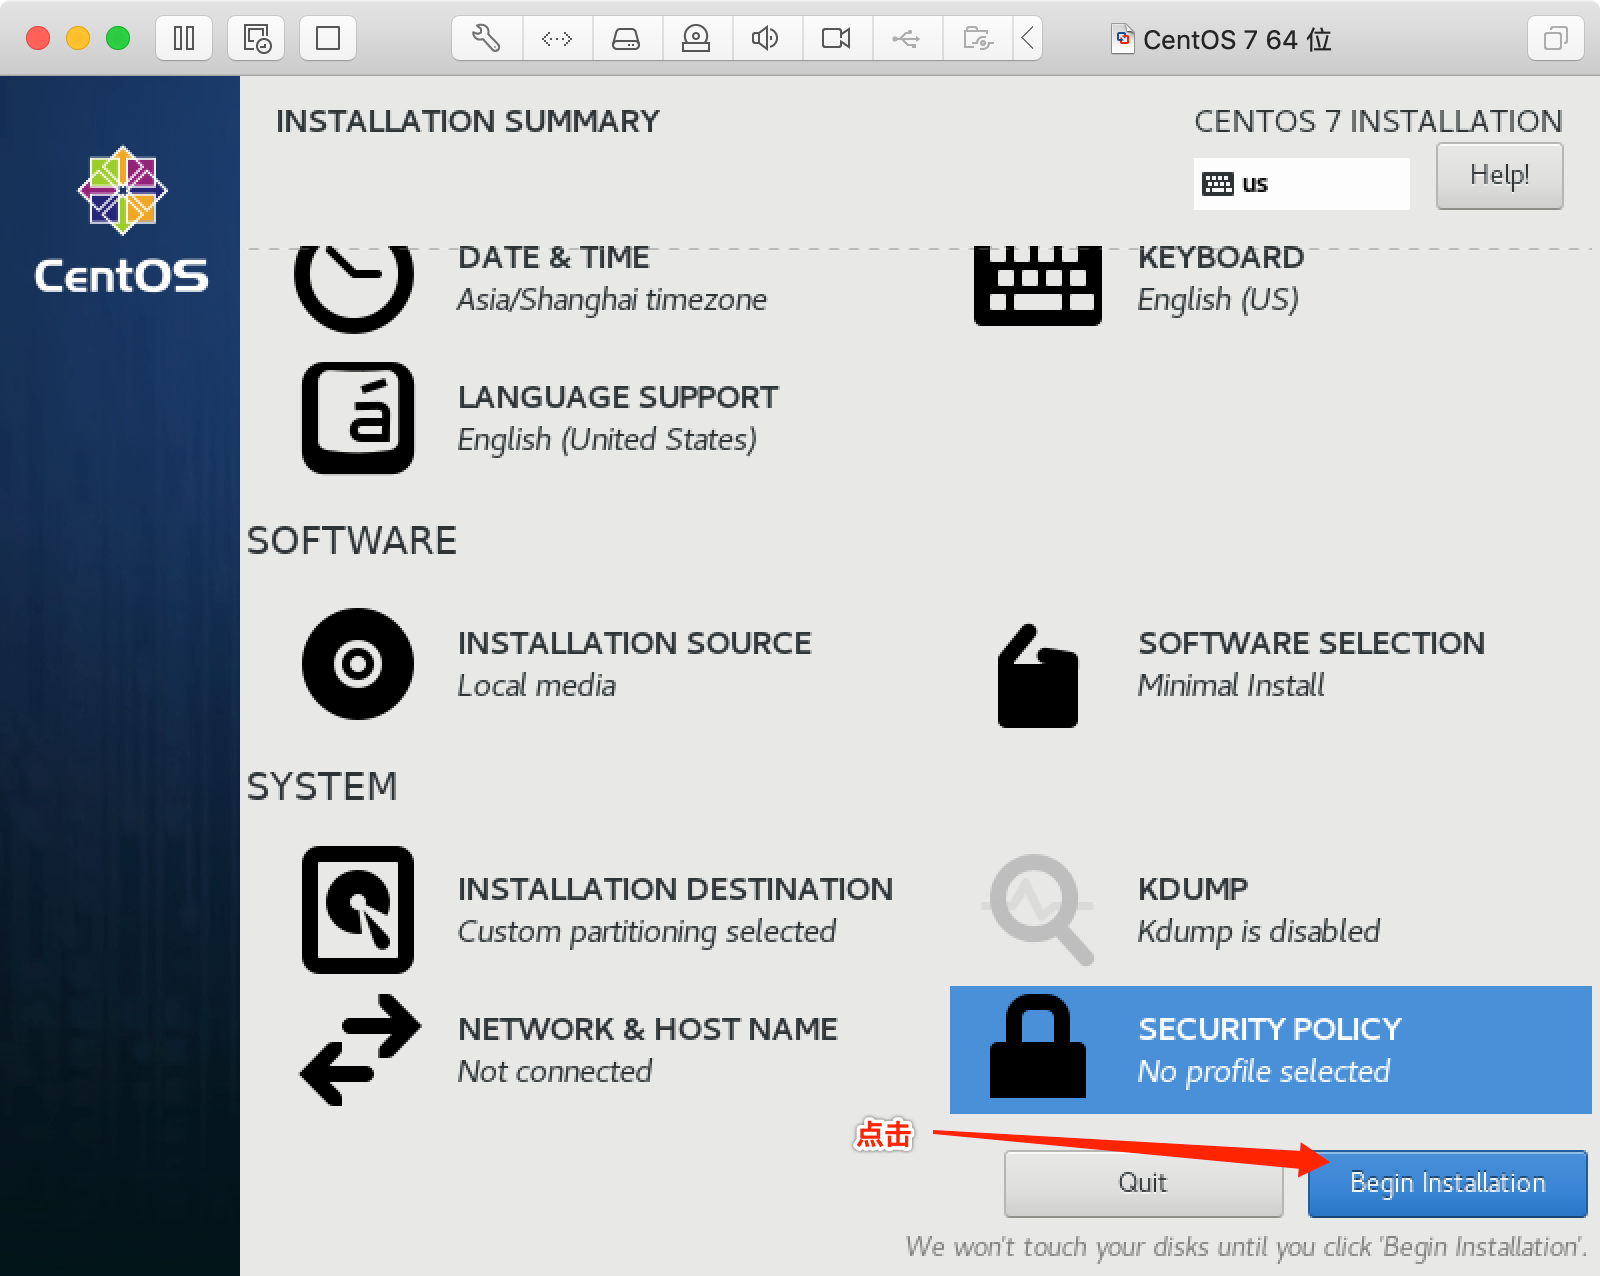Open VM settings wrench icon
Viewport: 1600px width, 1276px height.
click(486, 39)
